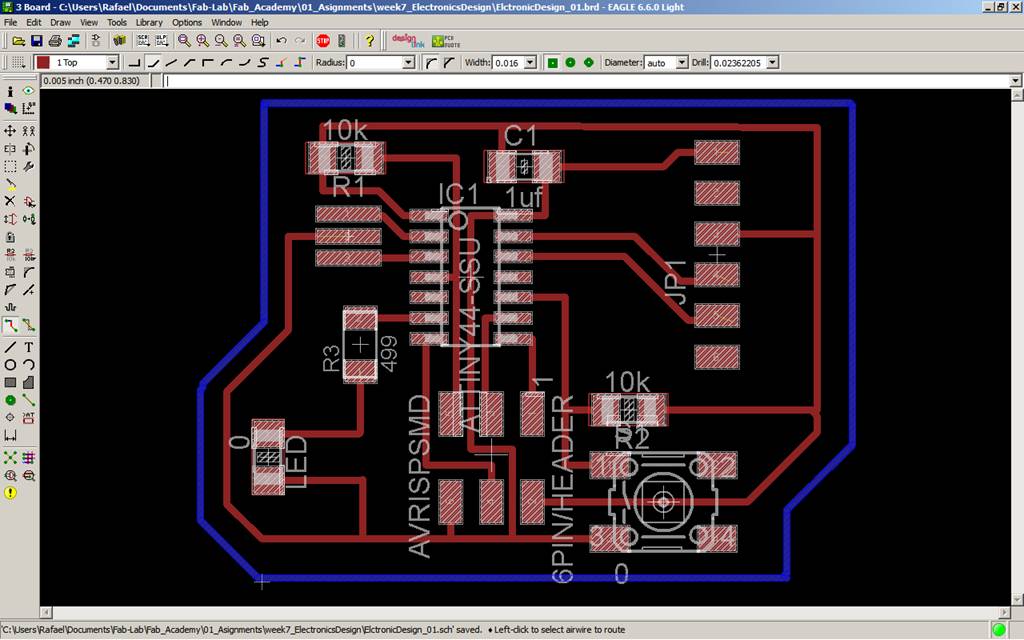This screenshot has height=640, width=1024.
Task: Select the Dimension tool
Action: [10, 436]
